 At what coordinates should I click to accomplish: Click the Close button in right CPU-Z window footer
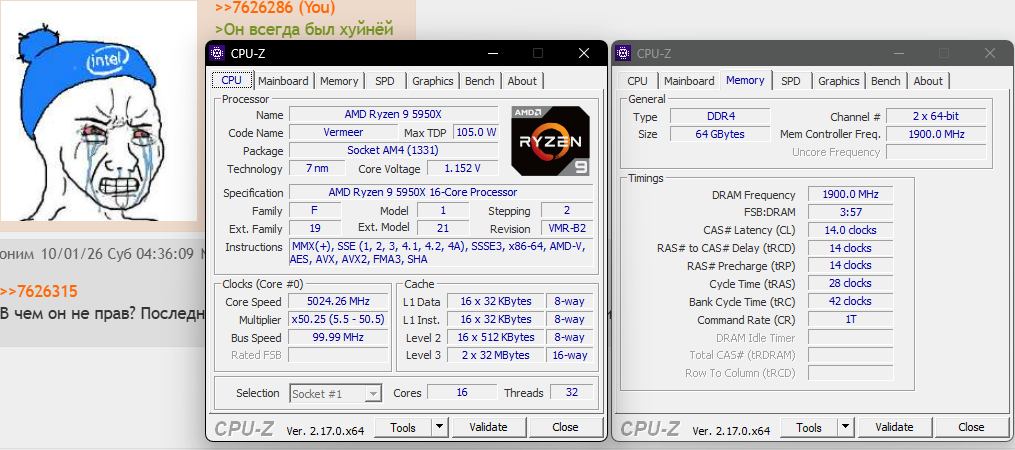(x=971, y=427)
